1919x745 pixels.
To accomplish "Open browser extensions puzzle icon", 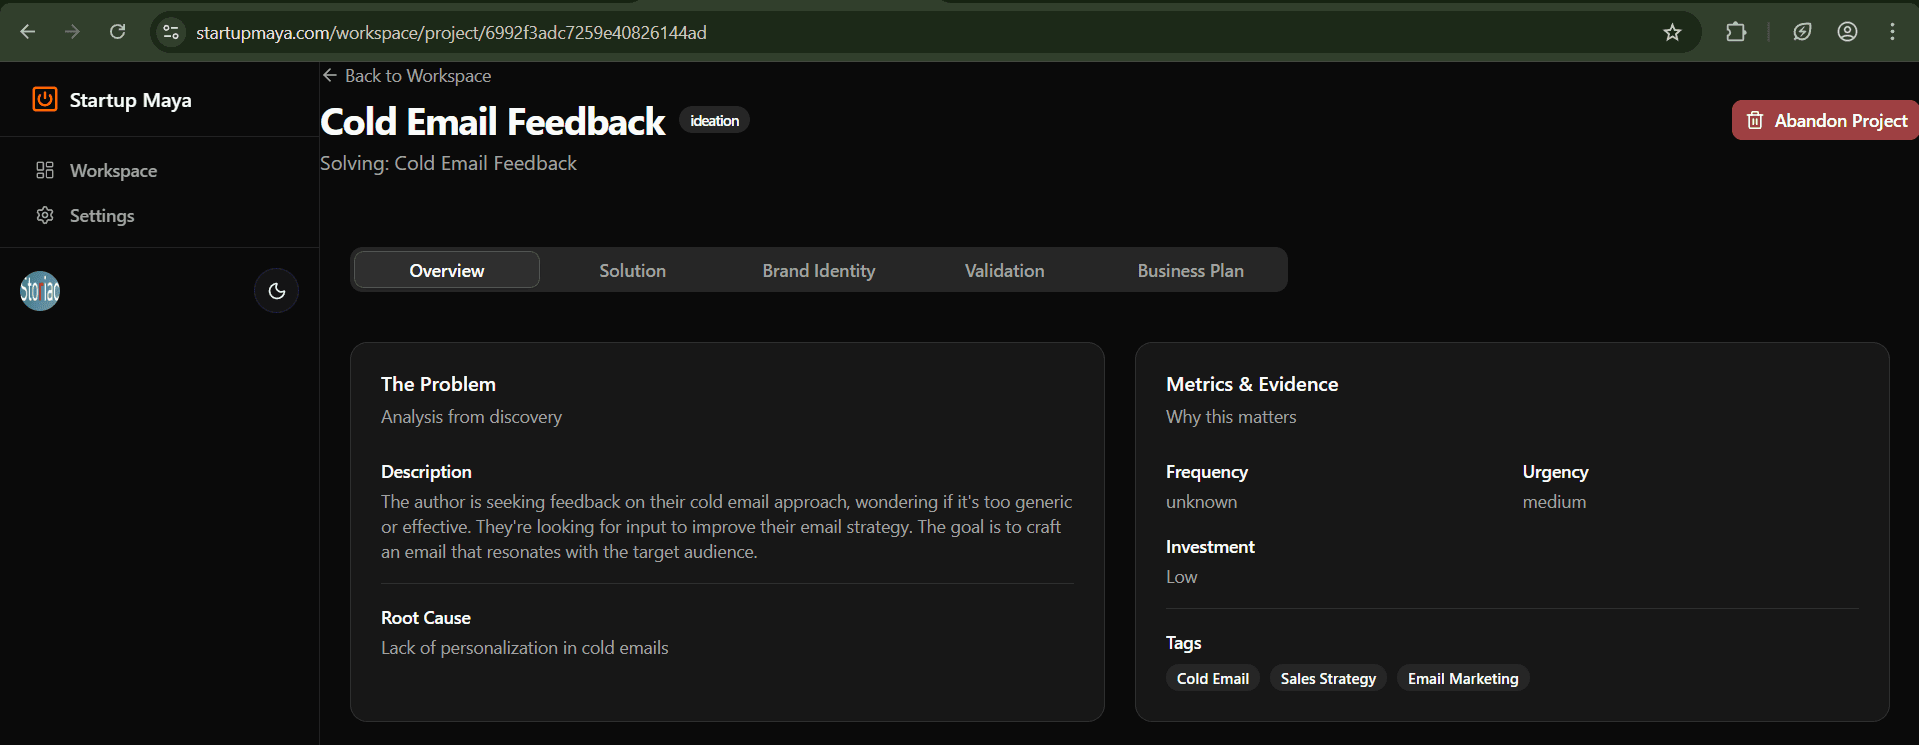I will coord(1736,32).
